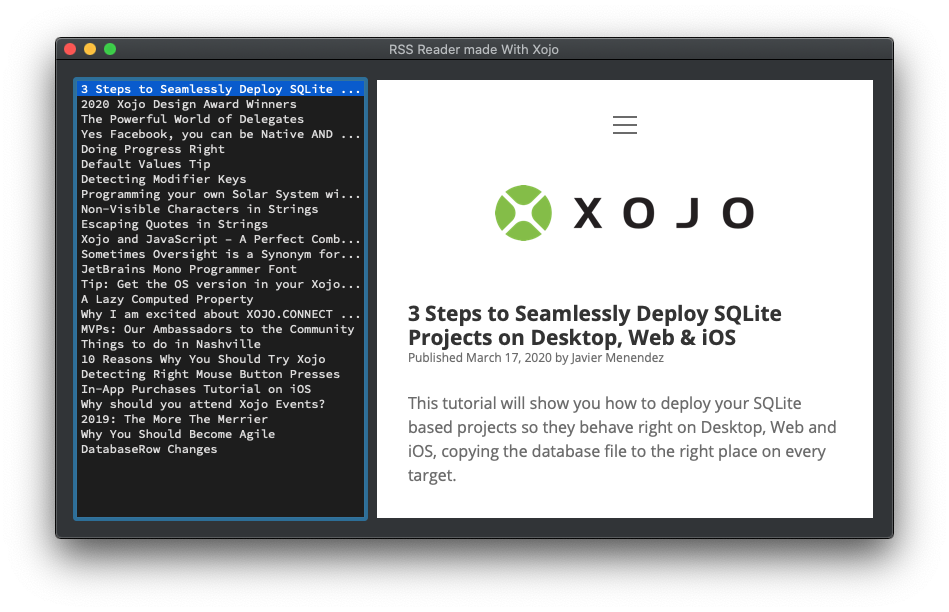
Task: Select 'Escaping Quotes in Strings' item
Action: (221, 224)
